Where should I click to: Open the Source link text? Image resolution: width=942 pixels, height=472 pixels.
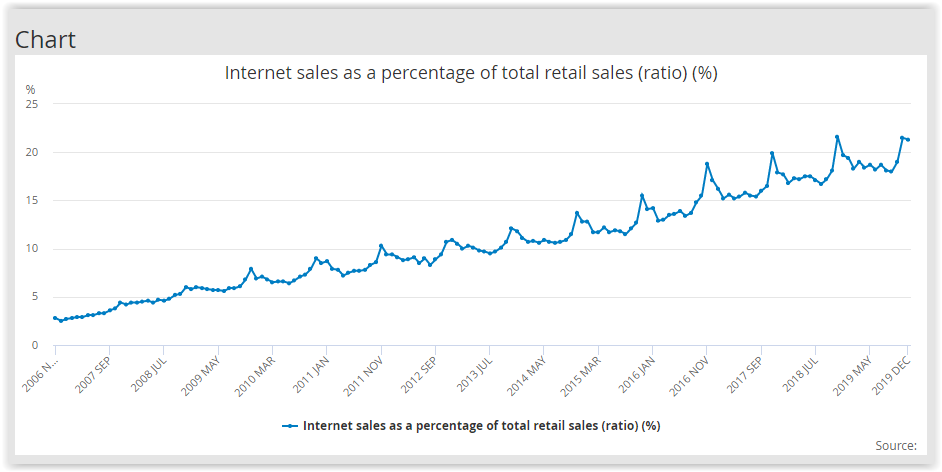coord(893,445)
